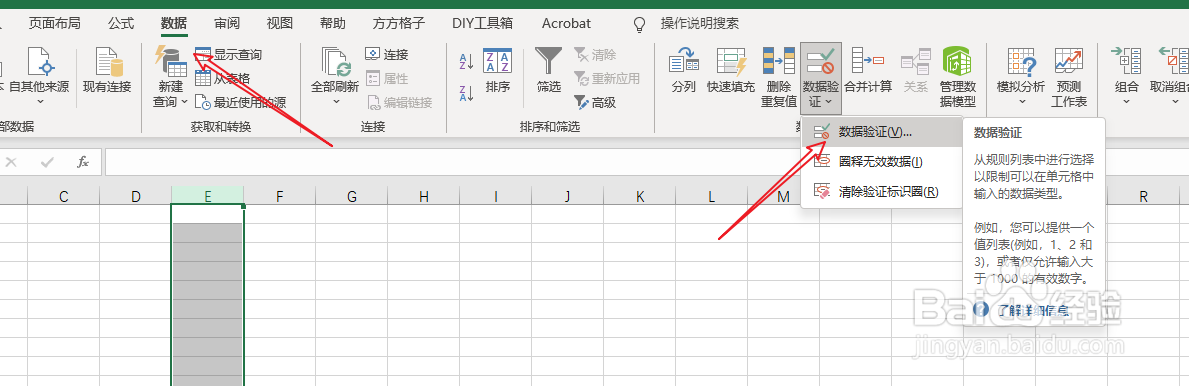Click 清除 clear filter
1189x386 pixels.
(594, 55)
